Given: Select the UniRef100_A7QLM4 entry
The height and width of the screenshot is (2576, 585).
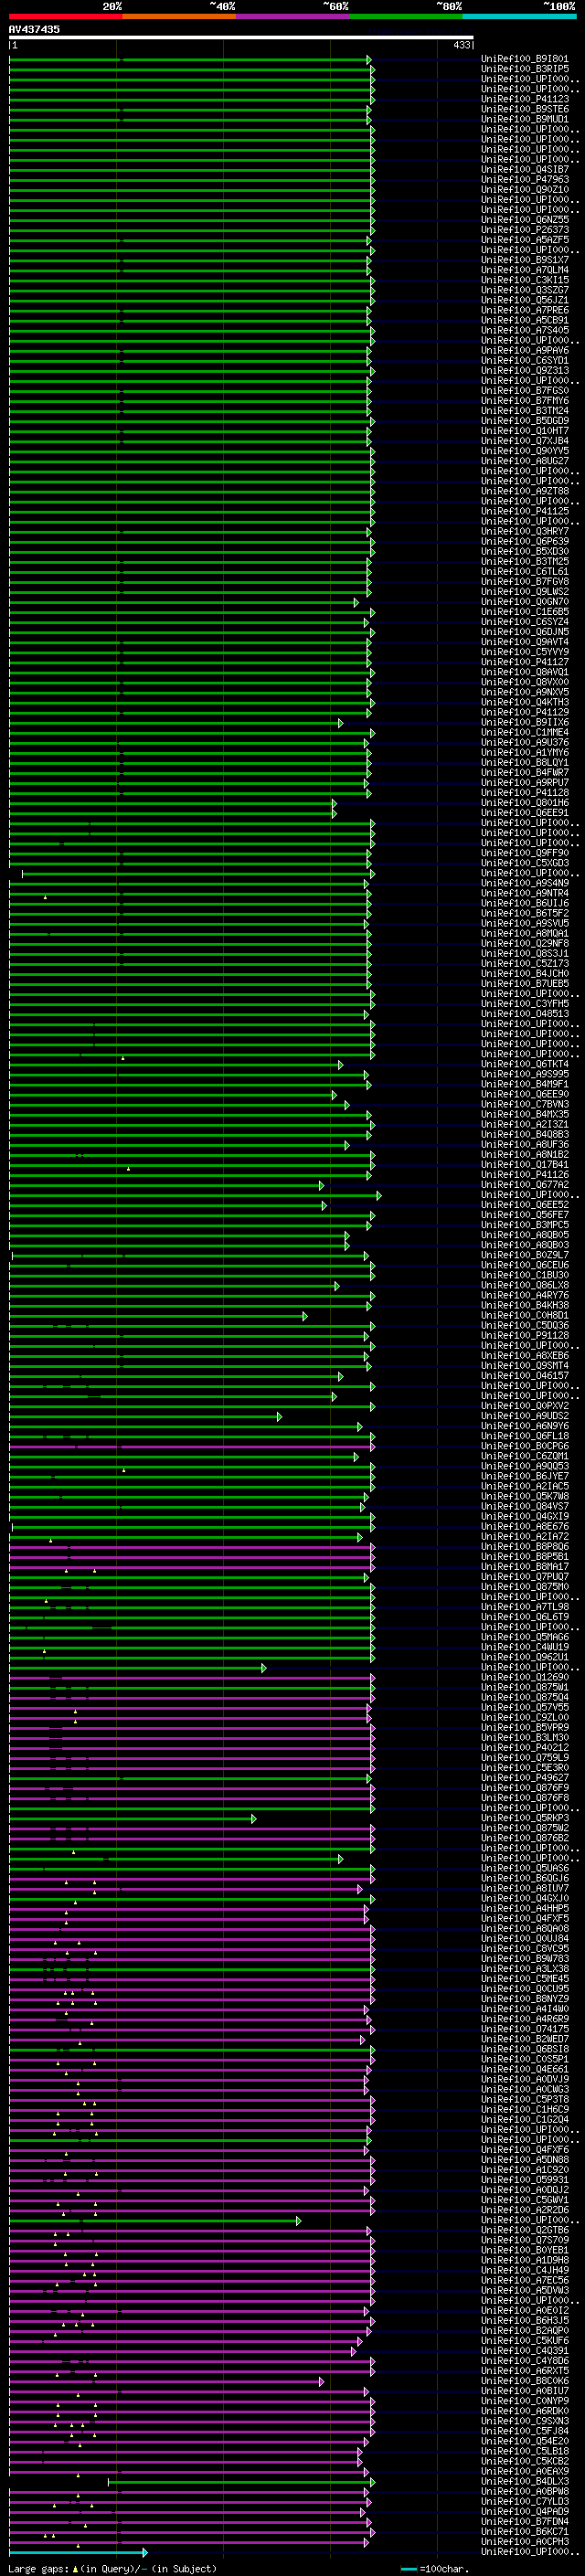Looking at the screenshot, I should [x=525, y=270].
